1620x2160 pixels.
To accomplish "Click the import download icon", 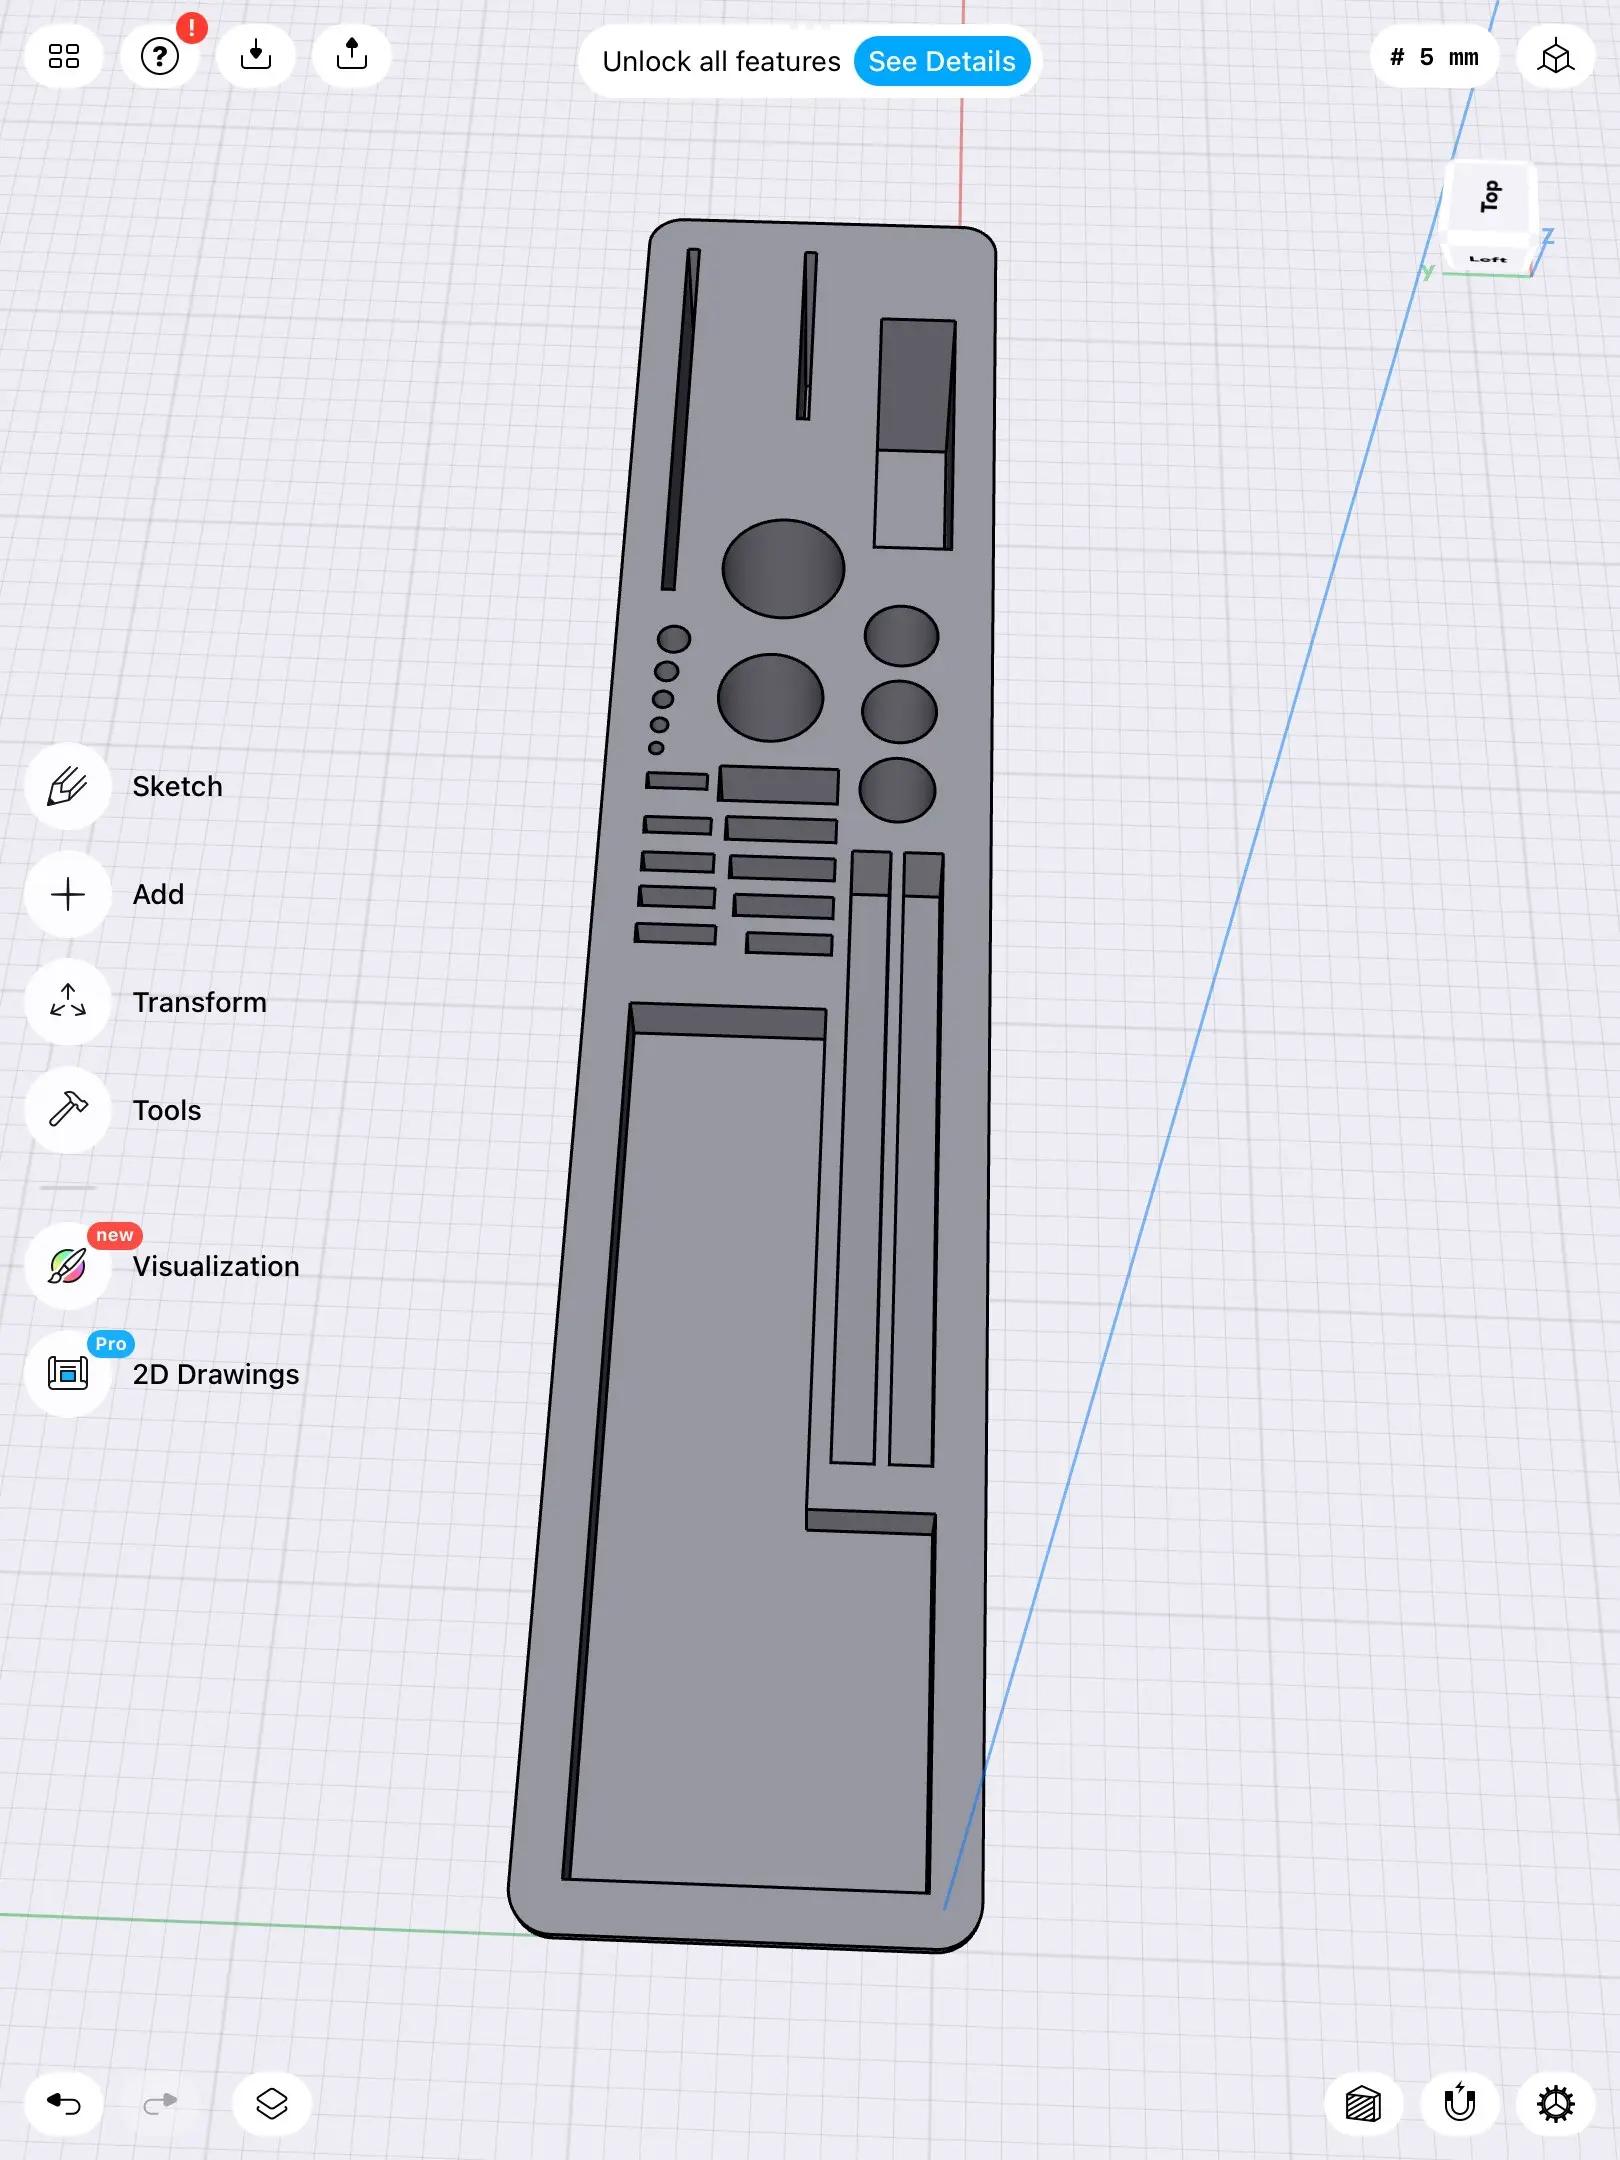I will [256, 56].
